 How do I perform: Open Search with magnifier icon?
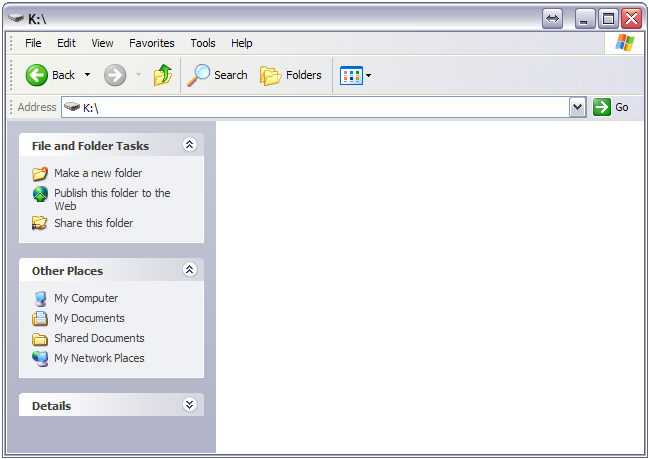pos(199,75)
